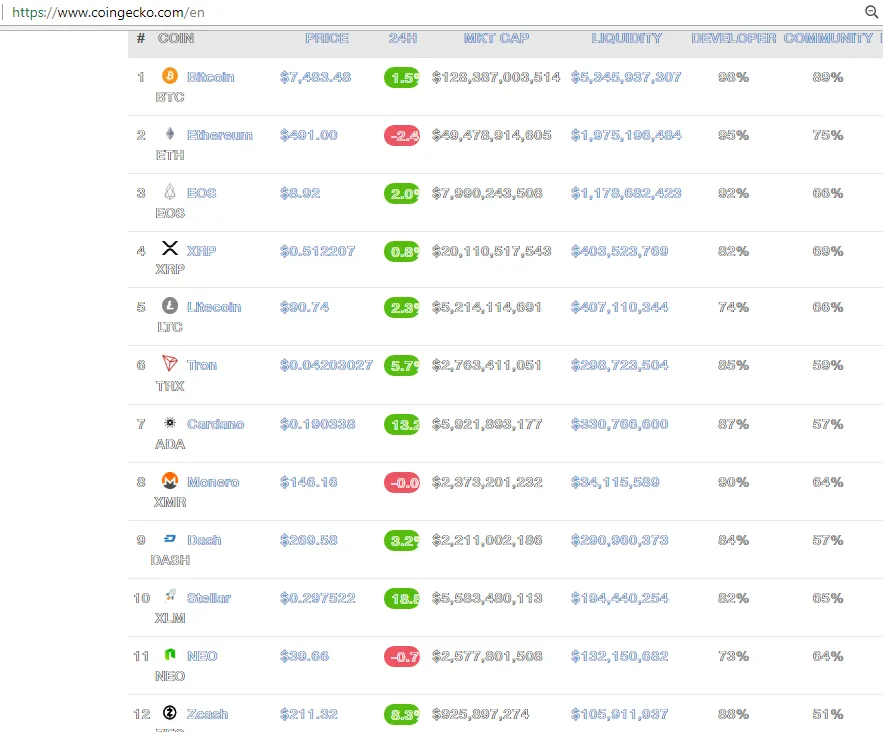Click the Stellar rocket logo
The width and height of the screenshot is (883, 732).
click(170, 596)
